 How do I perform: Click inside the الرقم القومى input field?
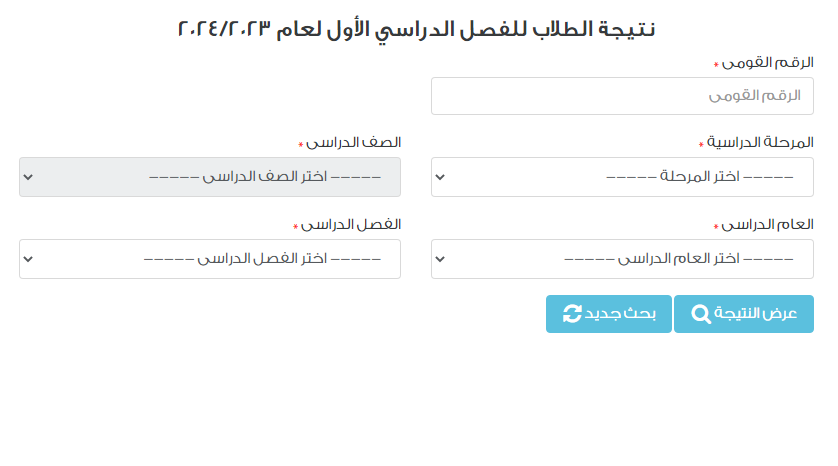[x=622, y=96]
